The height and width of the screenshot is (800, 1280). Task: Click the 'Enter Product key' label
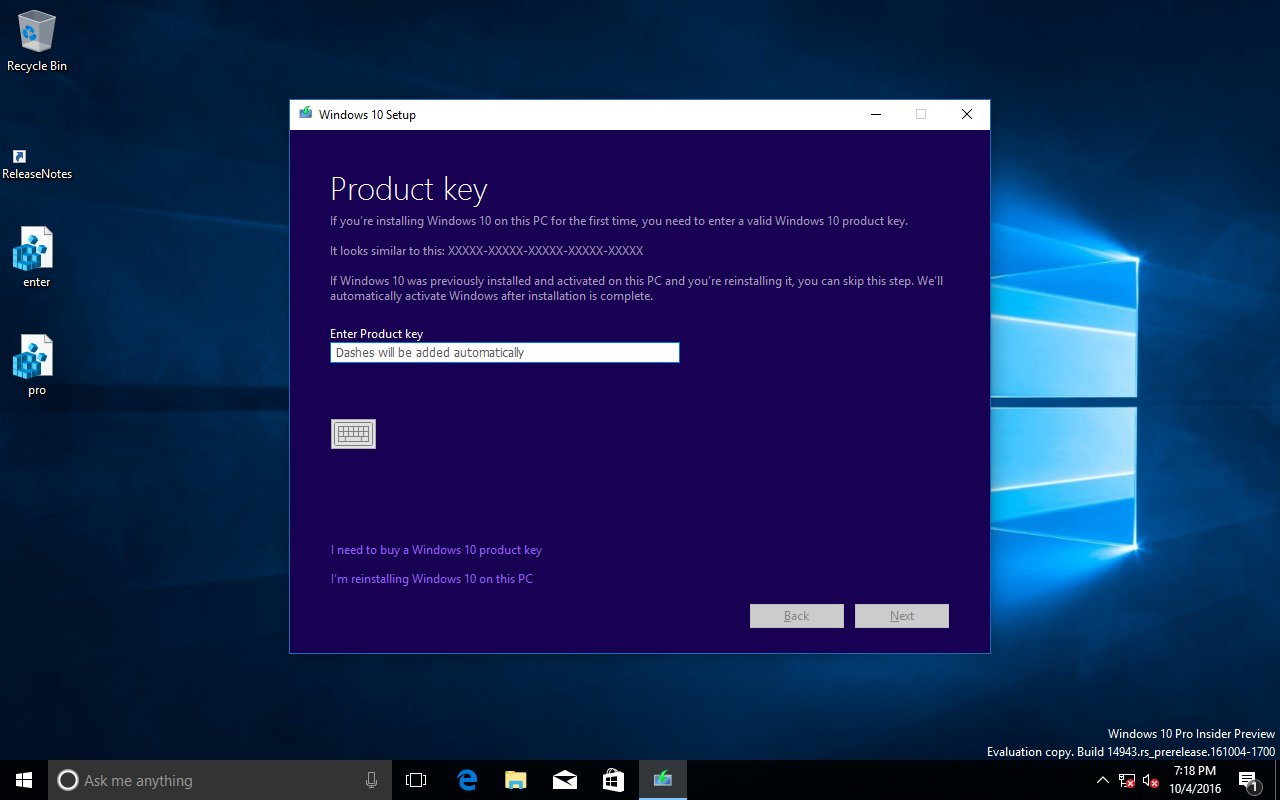click(376, 334)
